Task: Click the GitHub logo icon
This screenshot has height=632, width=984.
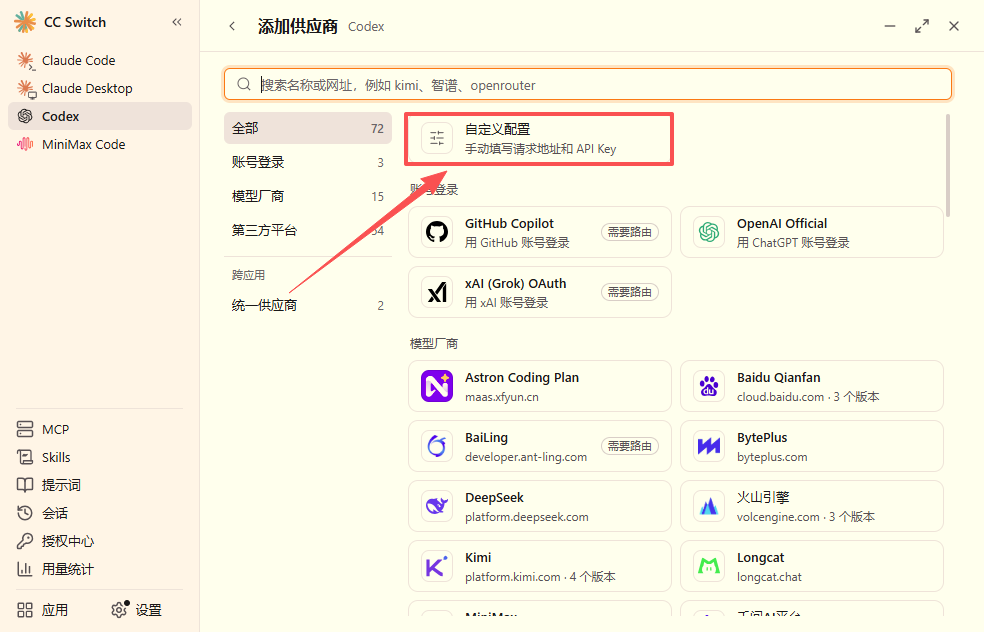Action: click(437, 232)
